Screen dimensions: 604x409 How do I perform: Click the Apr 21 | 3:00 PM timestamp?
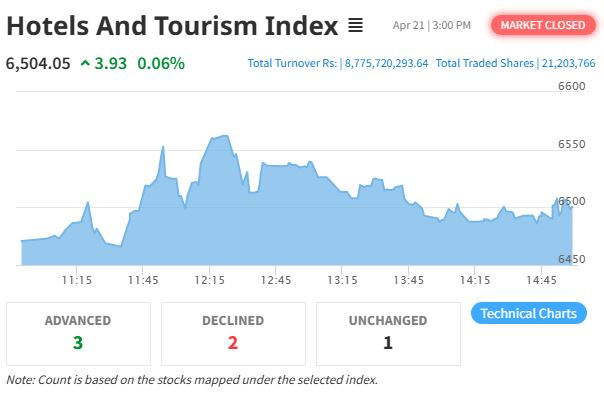(x=432, y=25)
